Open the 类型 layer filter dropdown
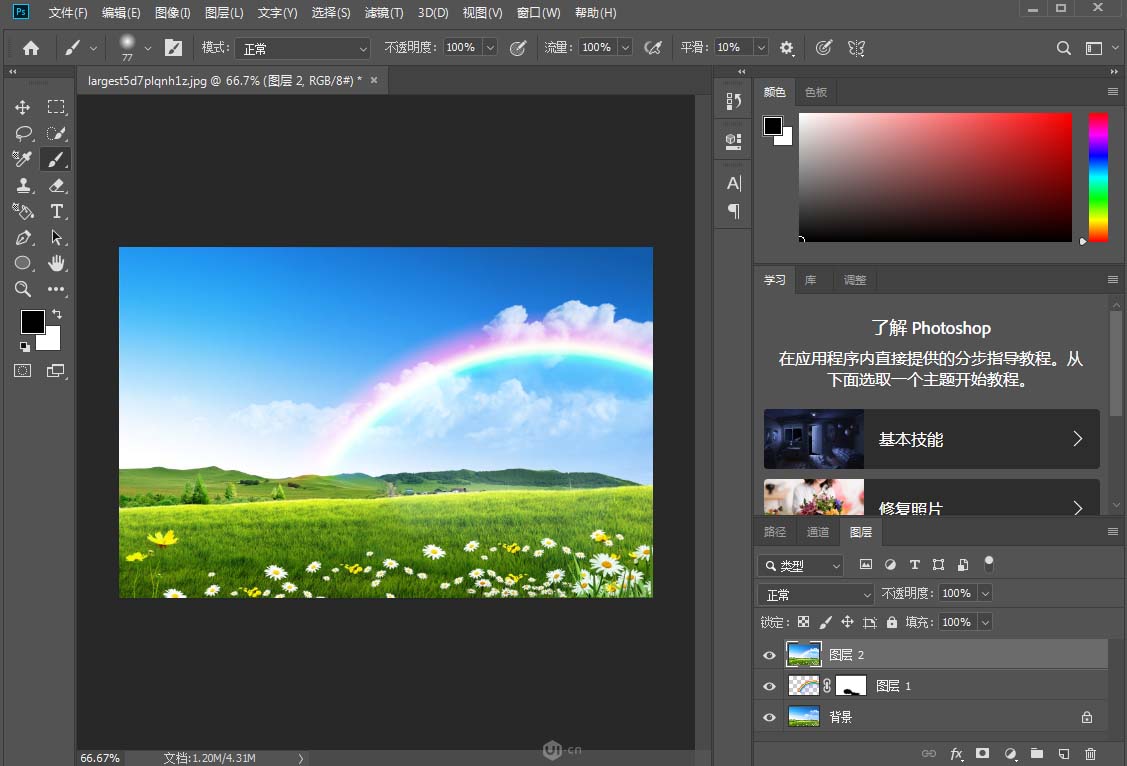 (800, 566)
